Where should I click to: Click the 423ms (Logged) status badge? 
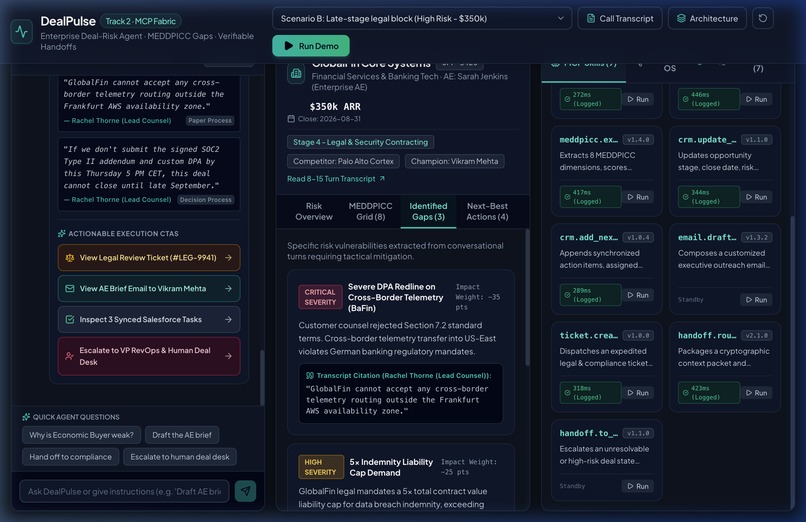point(709,393)
